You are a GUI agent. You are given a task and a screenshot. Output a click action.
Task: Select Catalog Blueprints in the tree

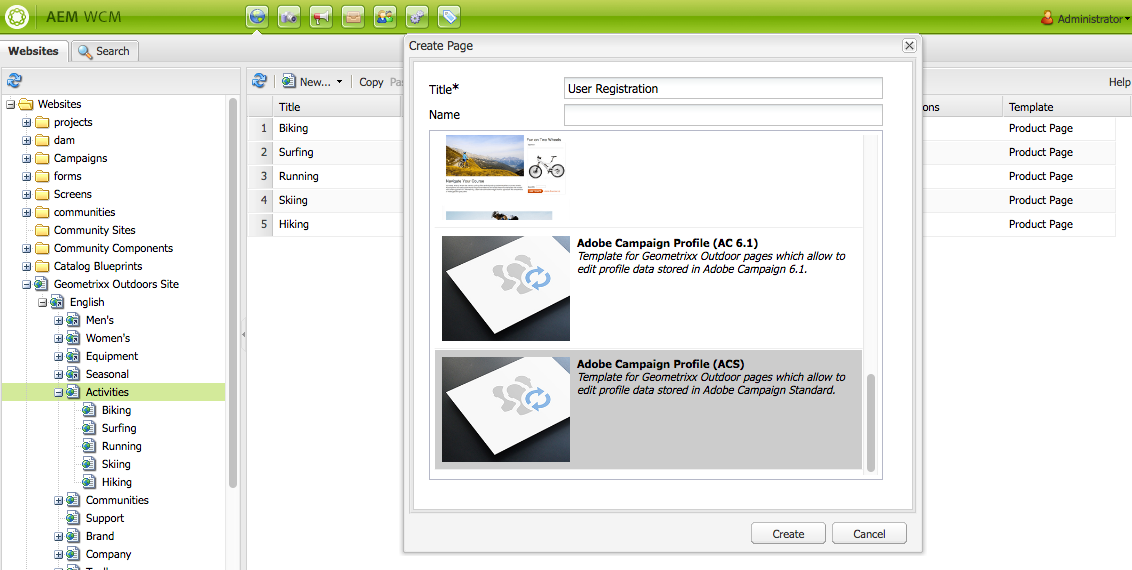click(x=97, y=266)
